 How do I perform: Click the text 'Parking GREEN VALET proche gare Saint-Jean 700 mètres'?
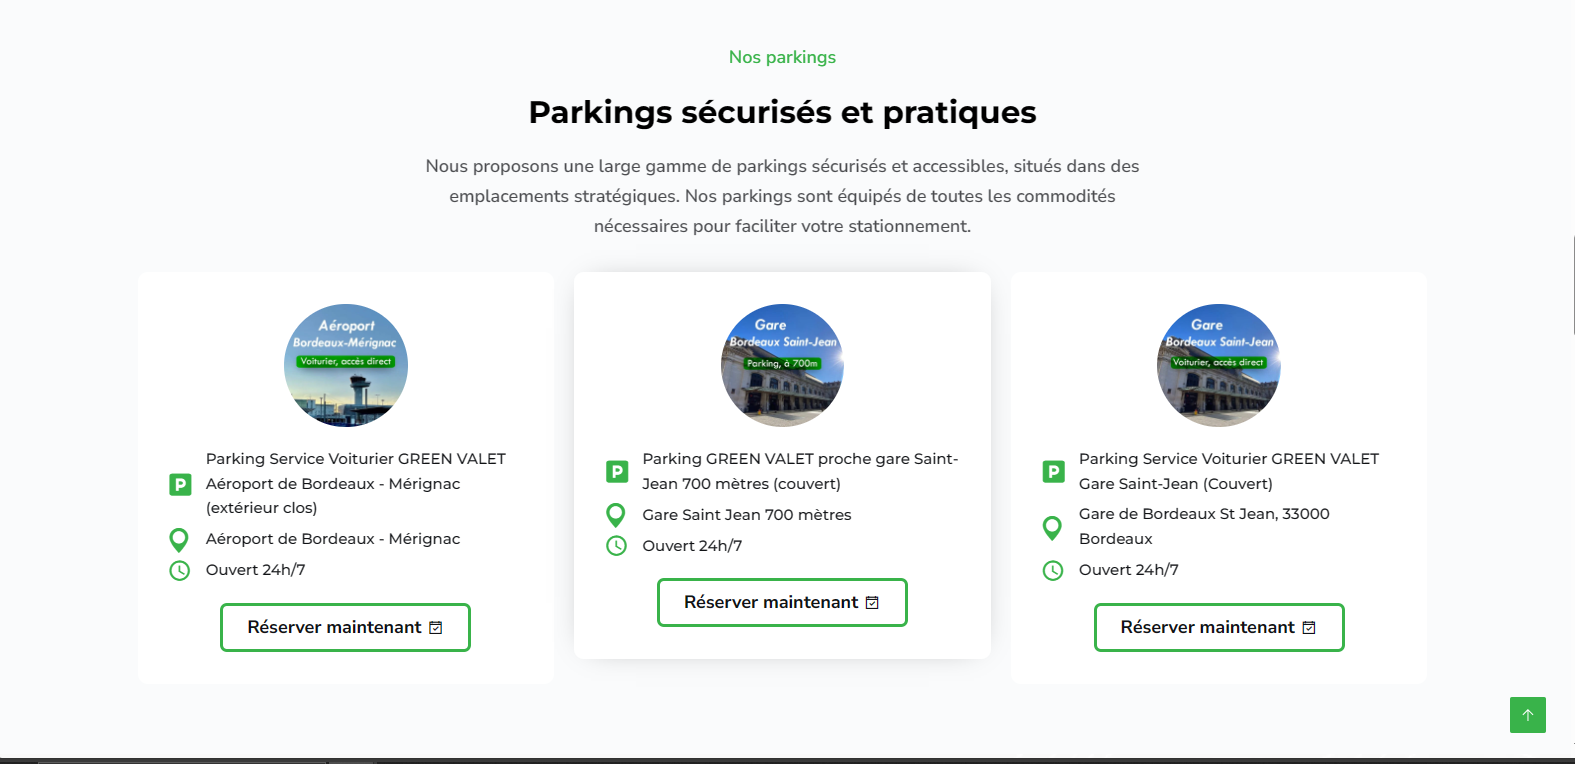tap(800, 471)
